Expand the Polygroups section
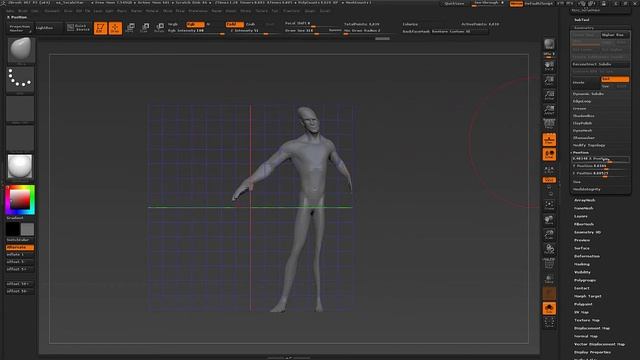The height and width of the screenshot is (360, 640). tap(585, 280)
